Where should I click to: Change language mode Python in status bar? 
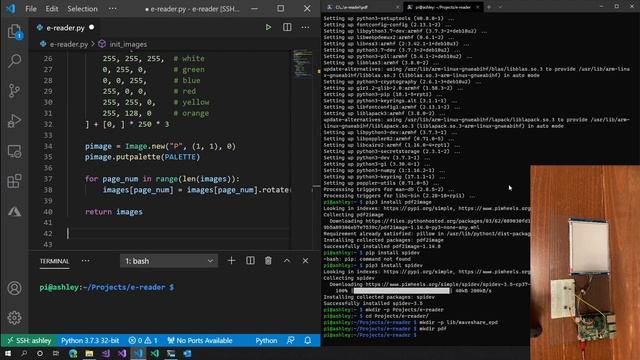click(266, 340)
